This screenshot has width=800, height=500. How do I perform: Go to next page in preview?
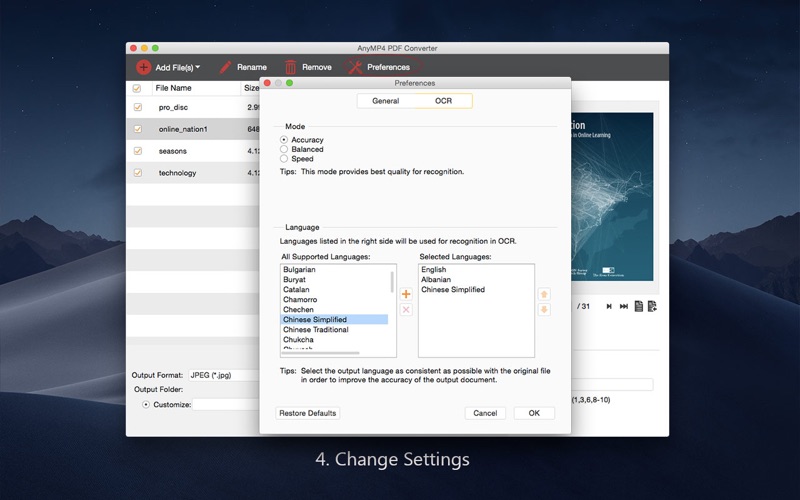[609, 306]
